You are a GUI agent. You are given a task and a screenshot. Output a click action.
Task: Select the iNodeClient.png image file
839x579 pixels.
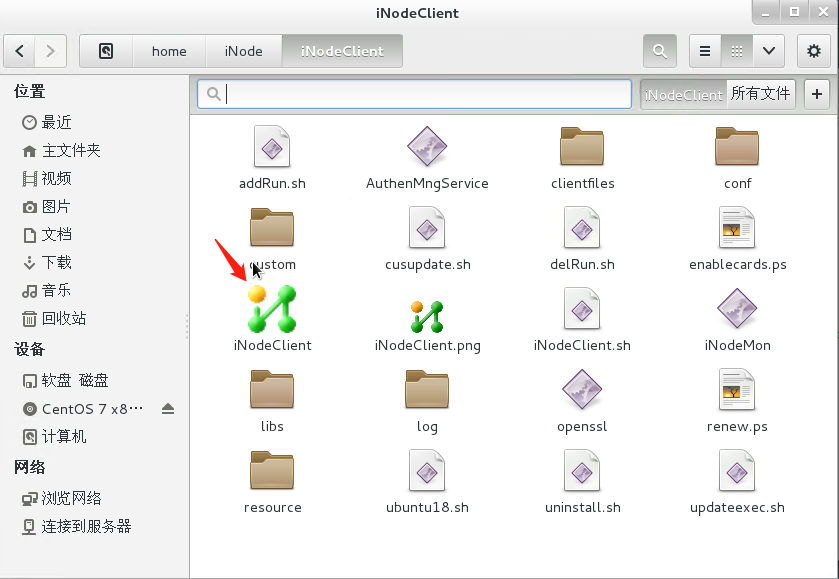pos(427,317)
